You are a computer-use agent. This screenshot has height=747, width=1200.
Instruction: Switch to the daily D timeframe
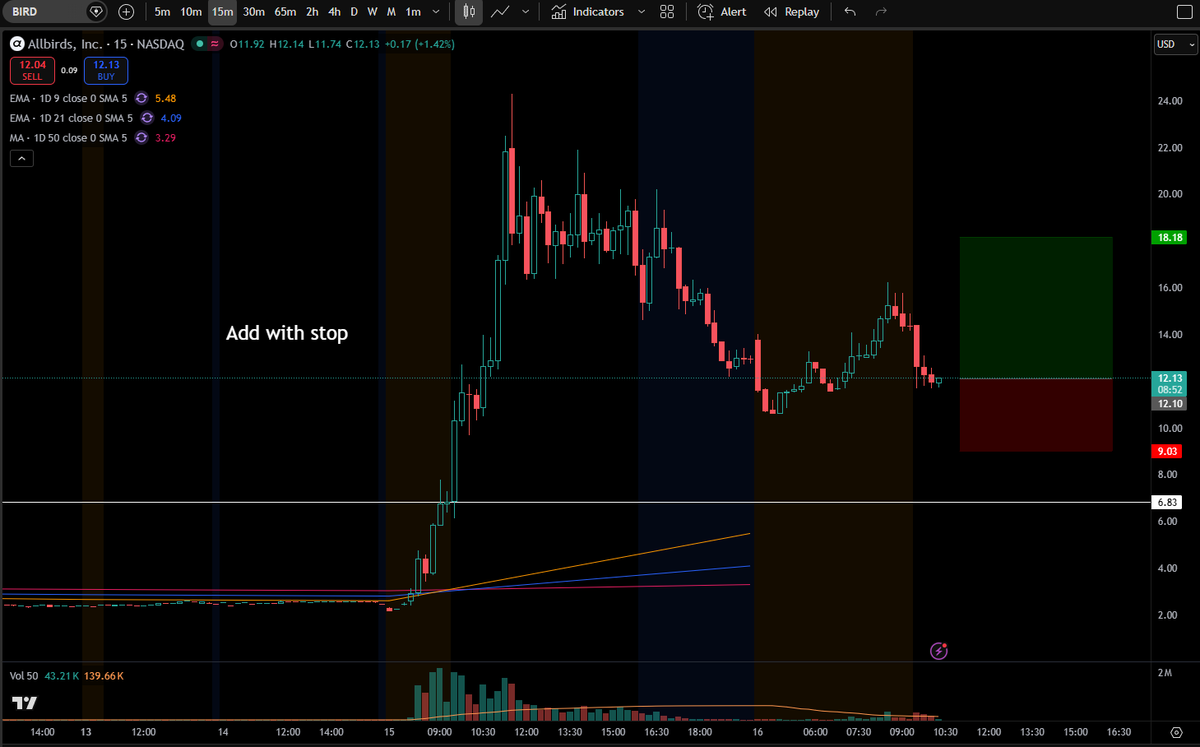pos(354,12)
